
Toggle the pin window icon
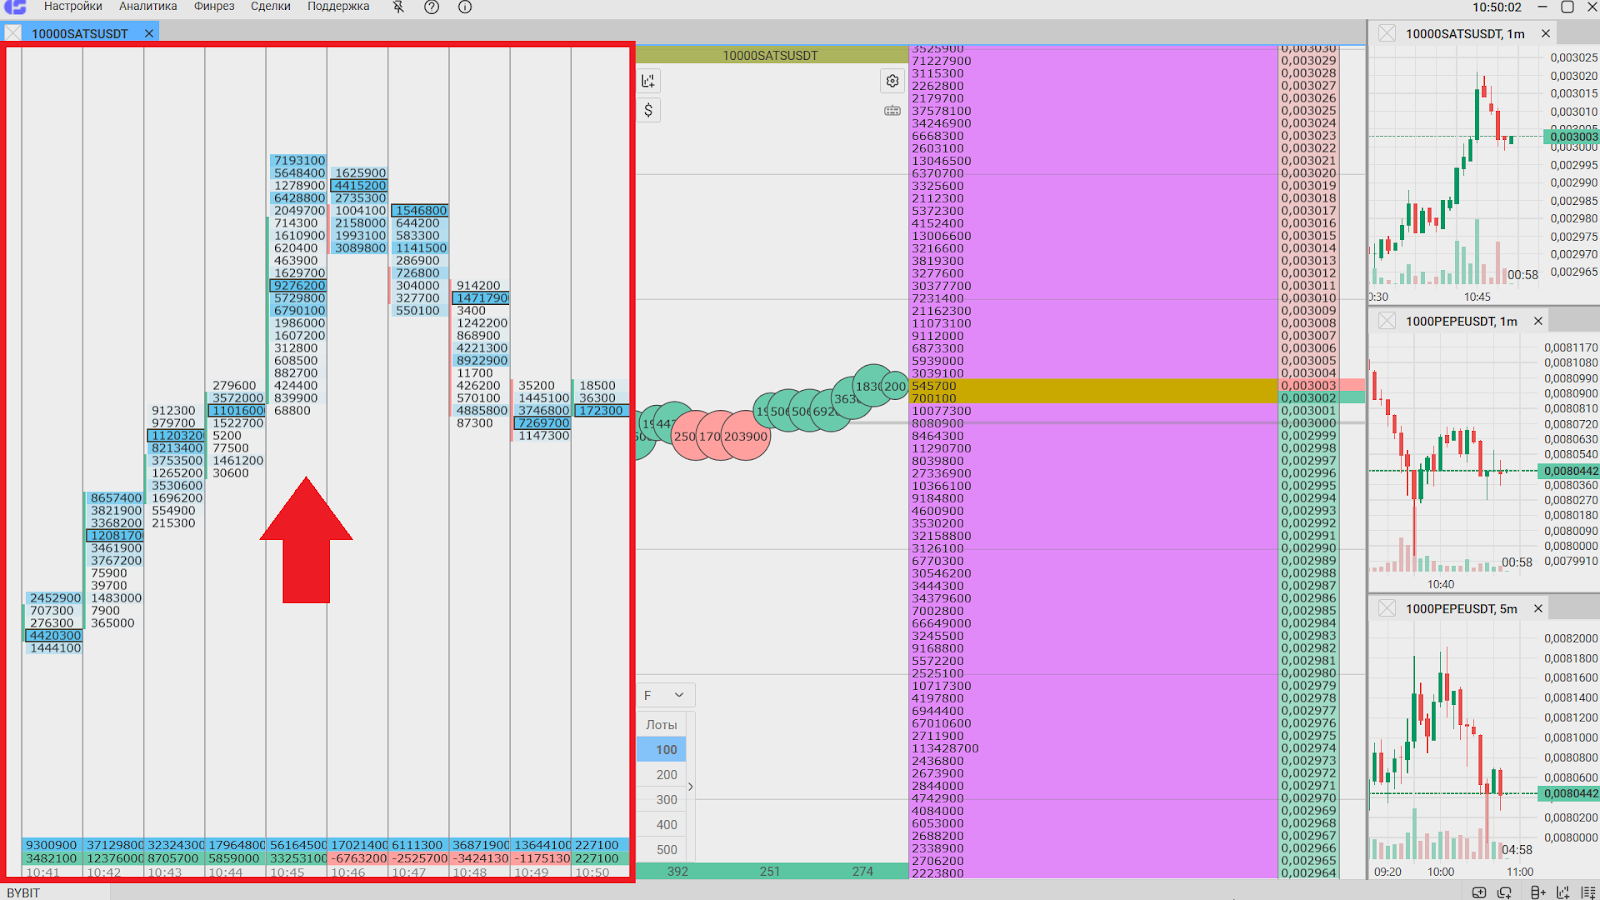[398, 7]
